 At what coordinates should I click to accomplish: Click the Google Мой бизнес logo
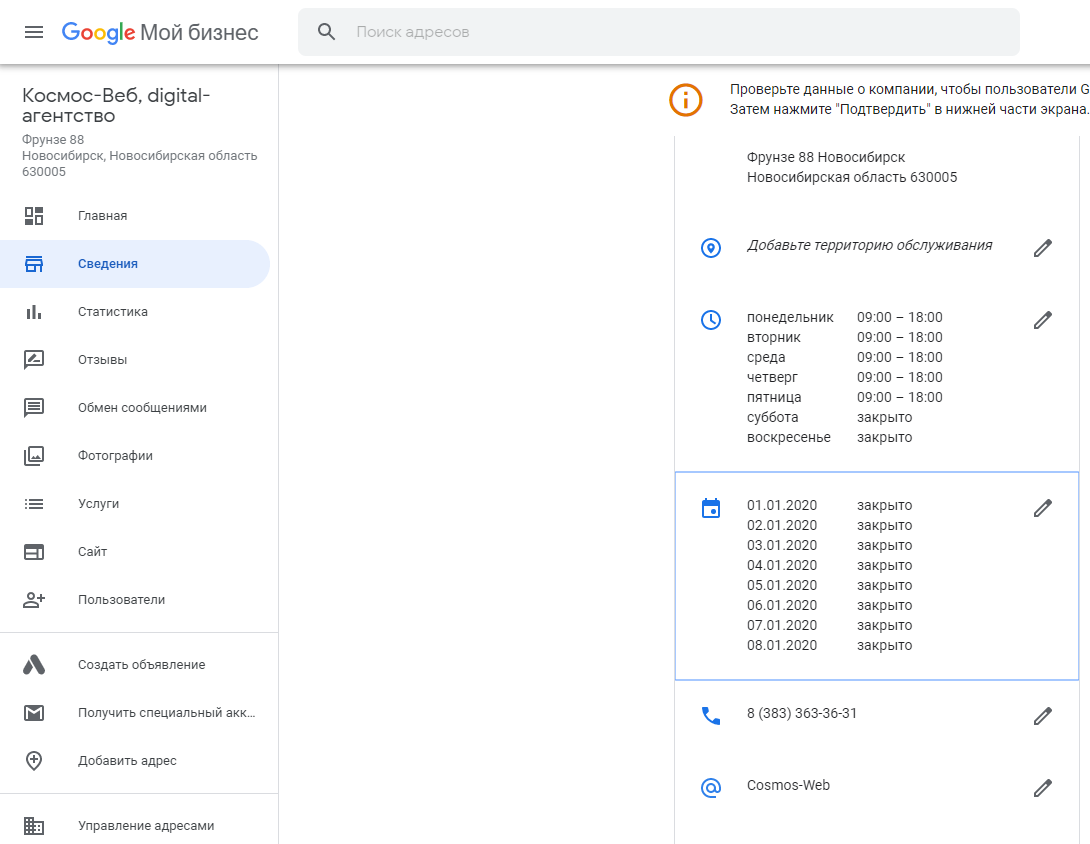tap(160, 32)
